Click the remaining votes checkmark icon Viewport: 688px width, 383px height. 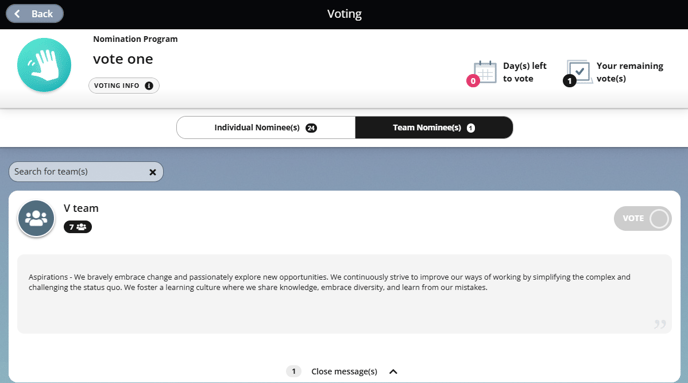point(578,72)
